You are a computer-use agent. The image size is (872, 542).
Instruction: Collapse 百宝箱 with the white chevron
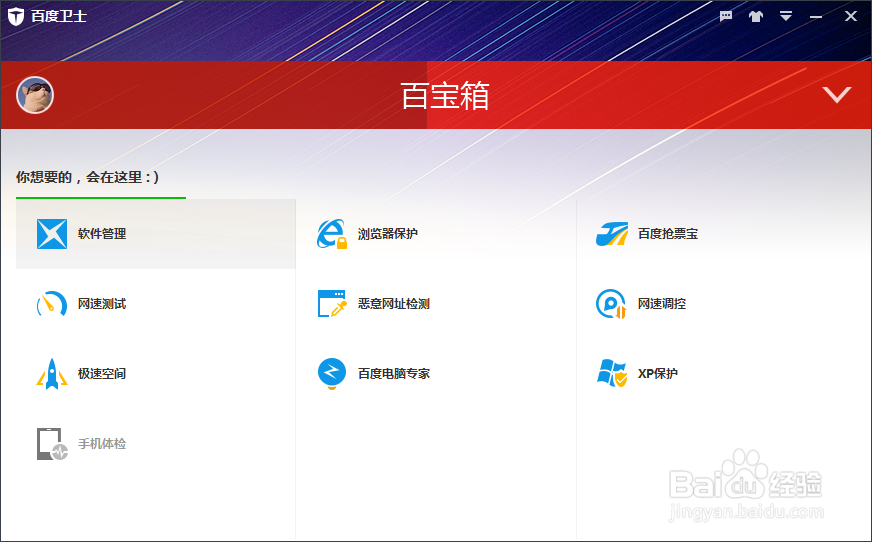837,95
